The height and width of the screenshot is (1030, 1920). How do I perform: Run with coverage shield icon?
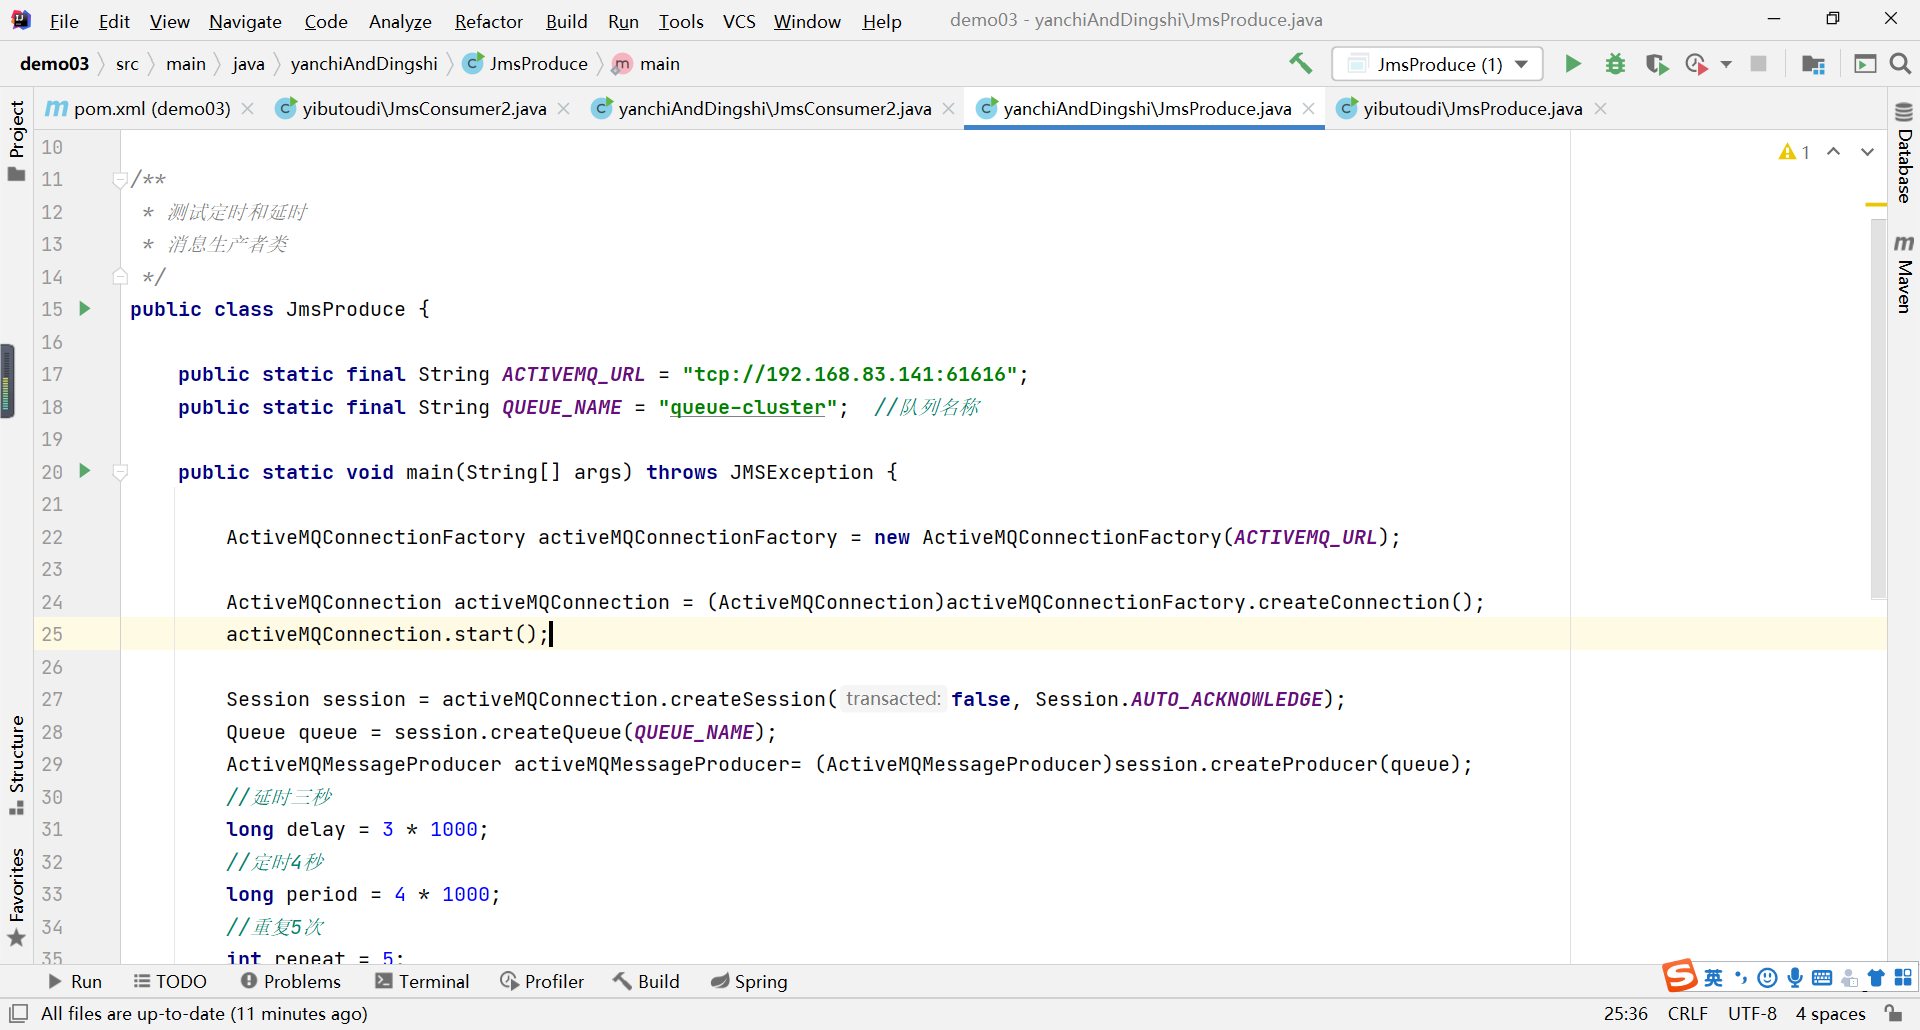(x=1657, y=64)
